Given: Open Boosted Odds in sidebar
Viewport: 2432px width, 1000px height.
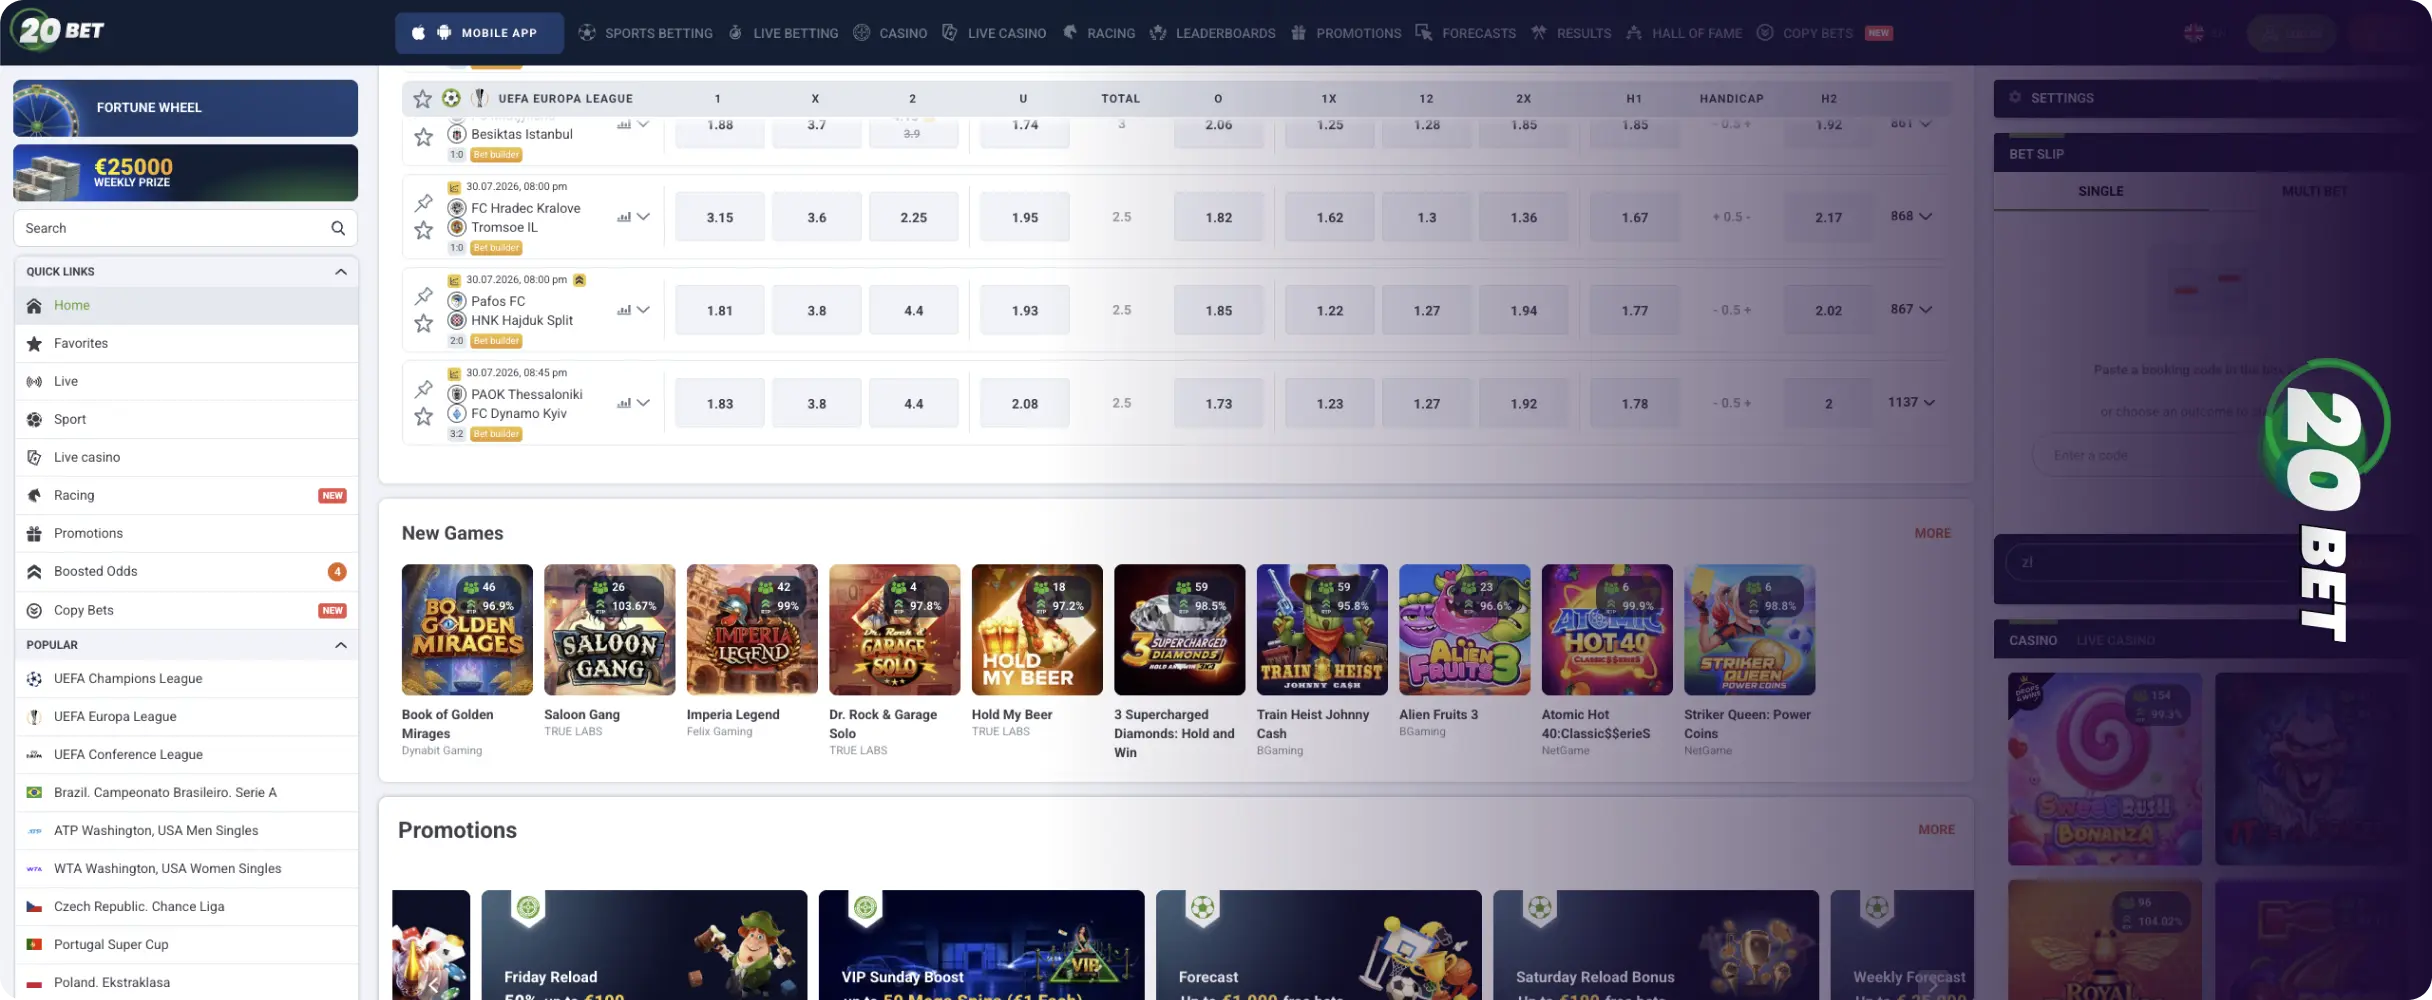Looking at the screenshot, I should click(186, 571).
